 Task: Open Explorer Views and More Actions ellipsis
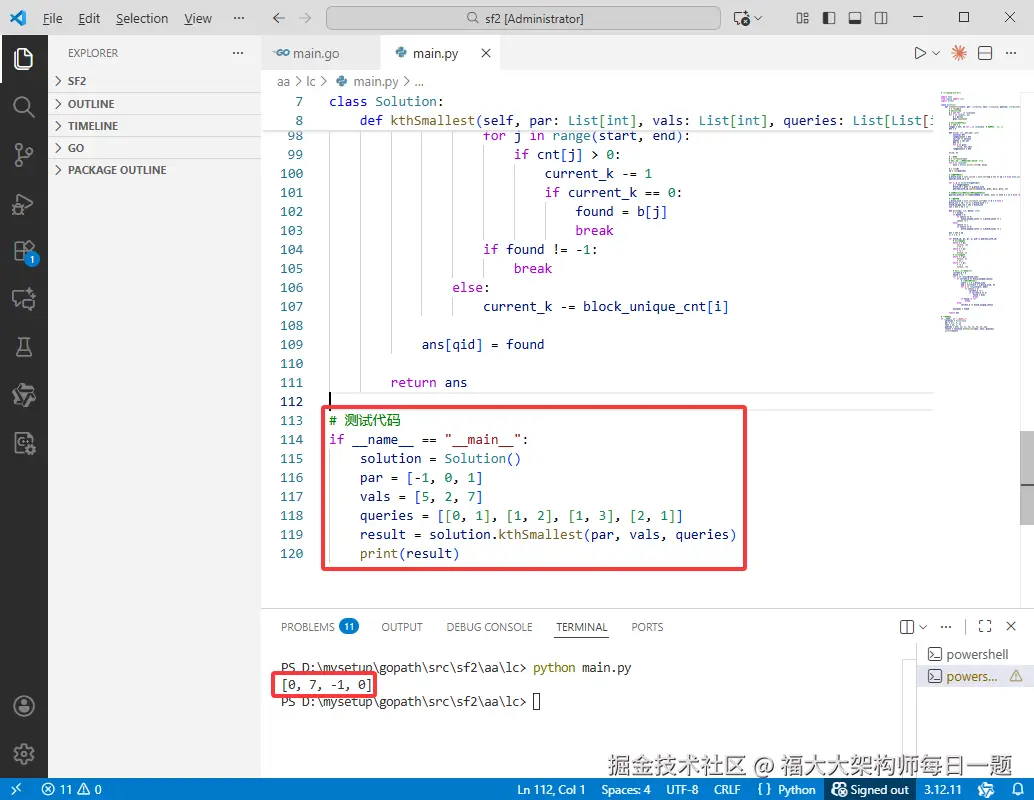pos(238,53)
